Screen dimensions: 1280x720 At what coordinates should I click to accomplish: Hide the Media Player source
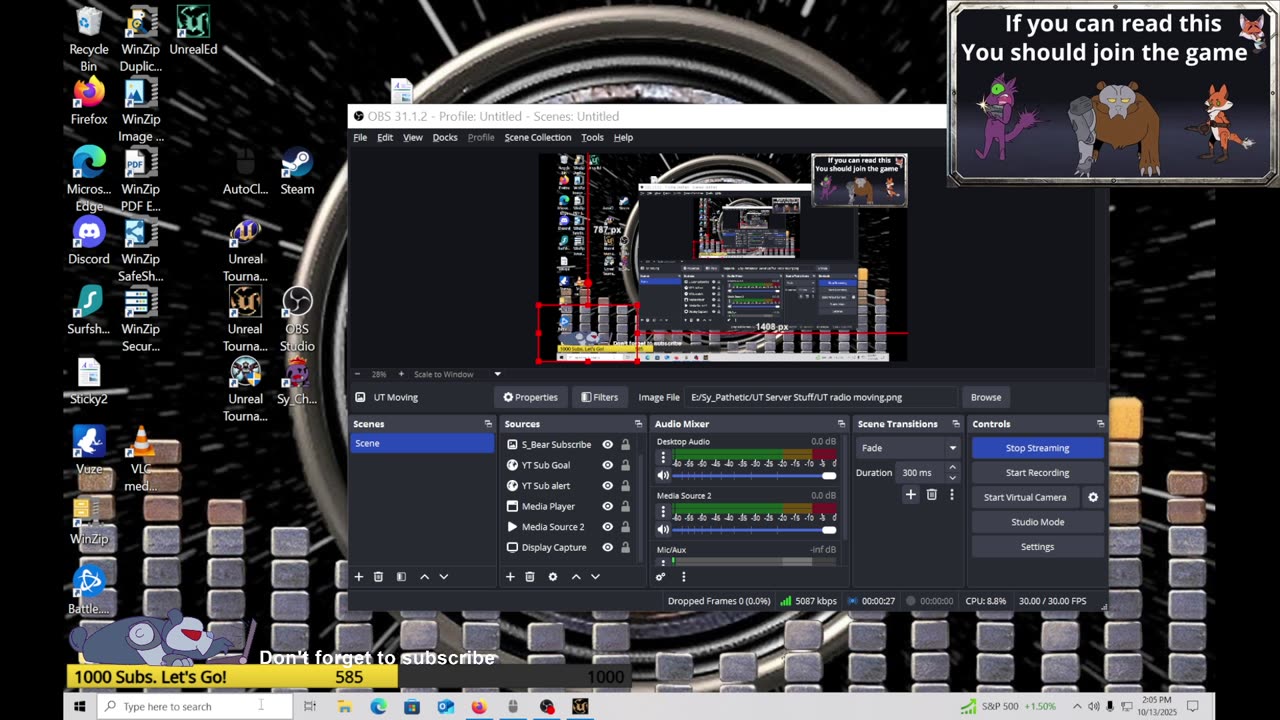pyautogui.click(x=607, y=506)
